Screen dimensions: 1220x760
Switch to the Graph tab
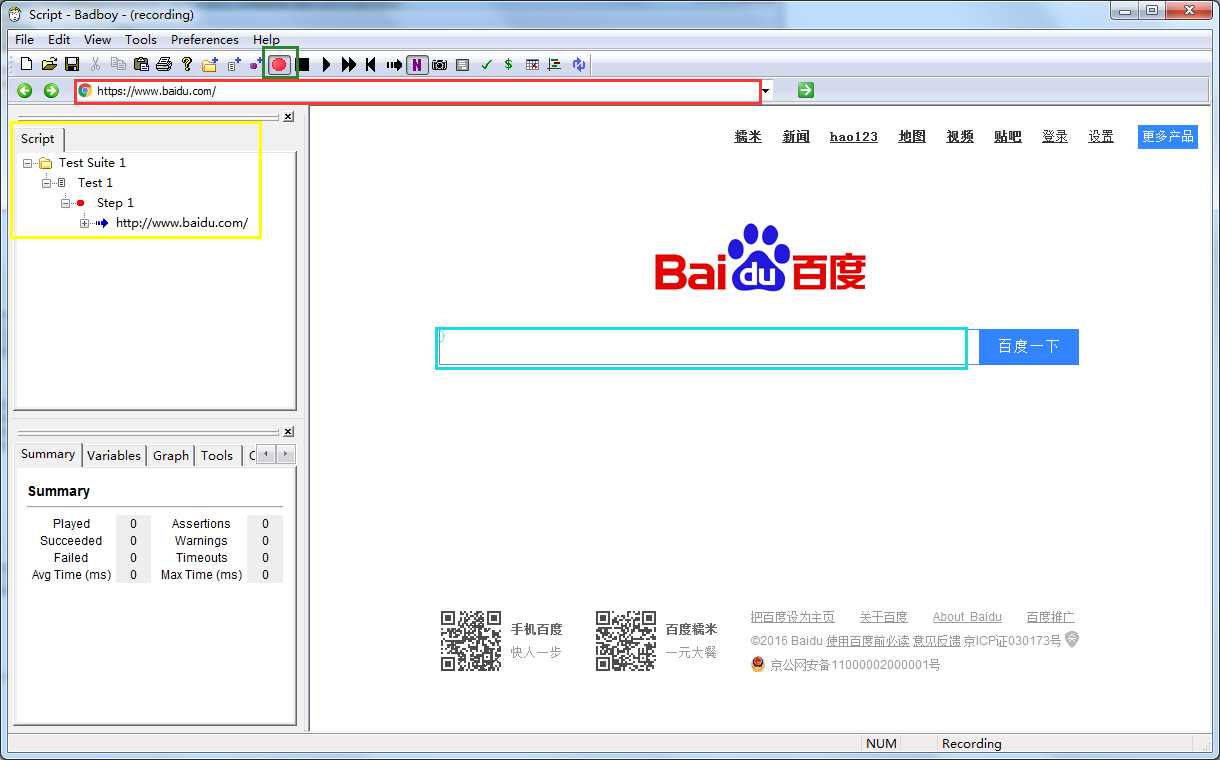point(171,455)
